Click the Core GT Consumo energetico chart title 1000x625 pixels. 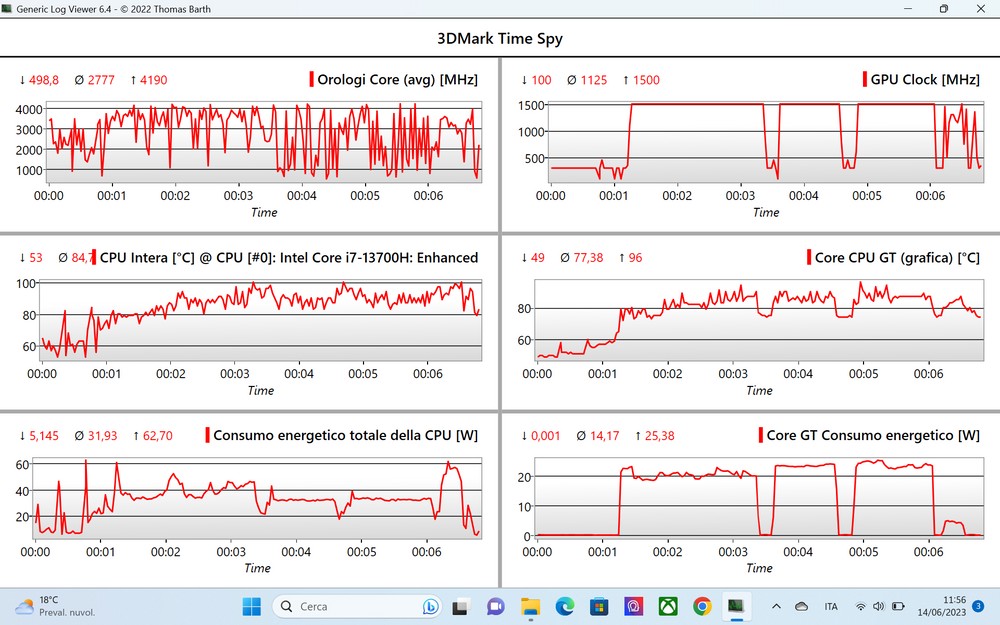tap(873, 435)
